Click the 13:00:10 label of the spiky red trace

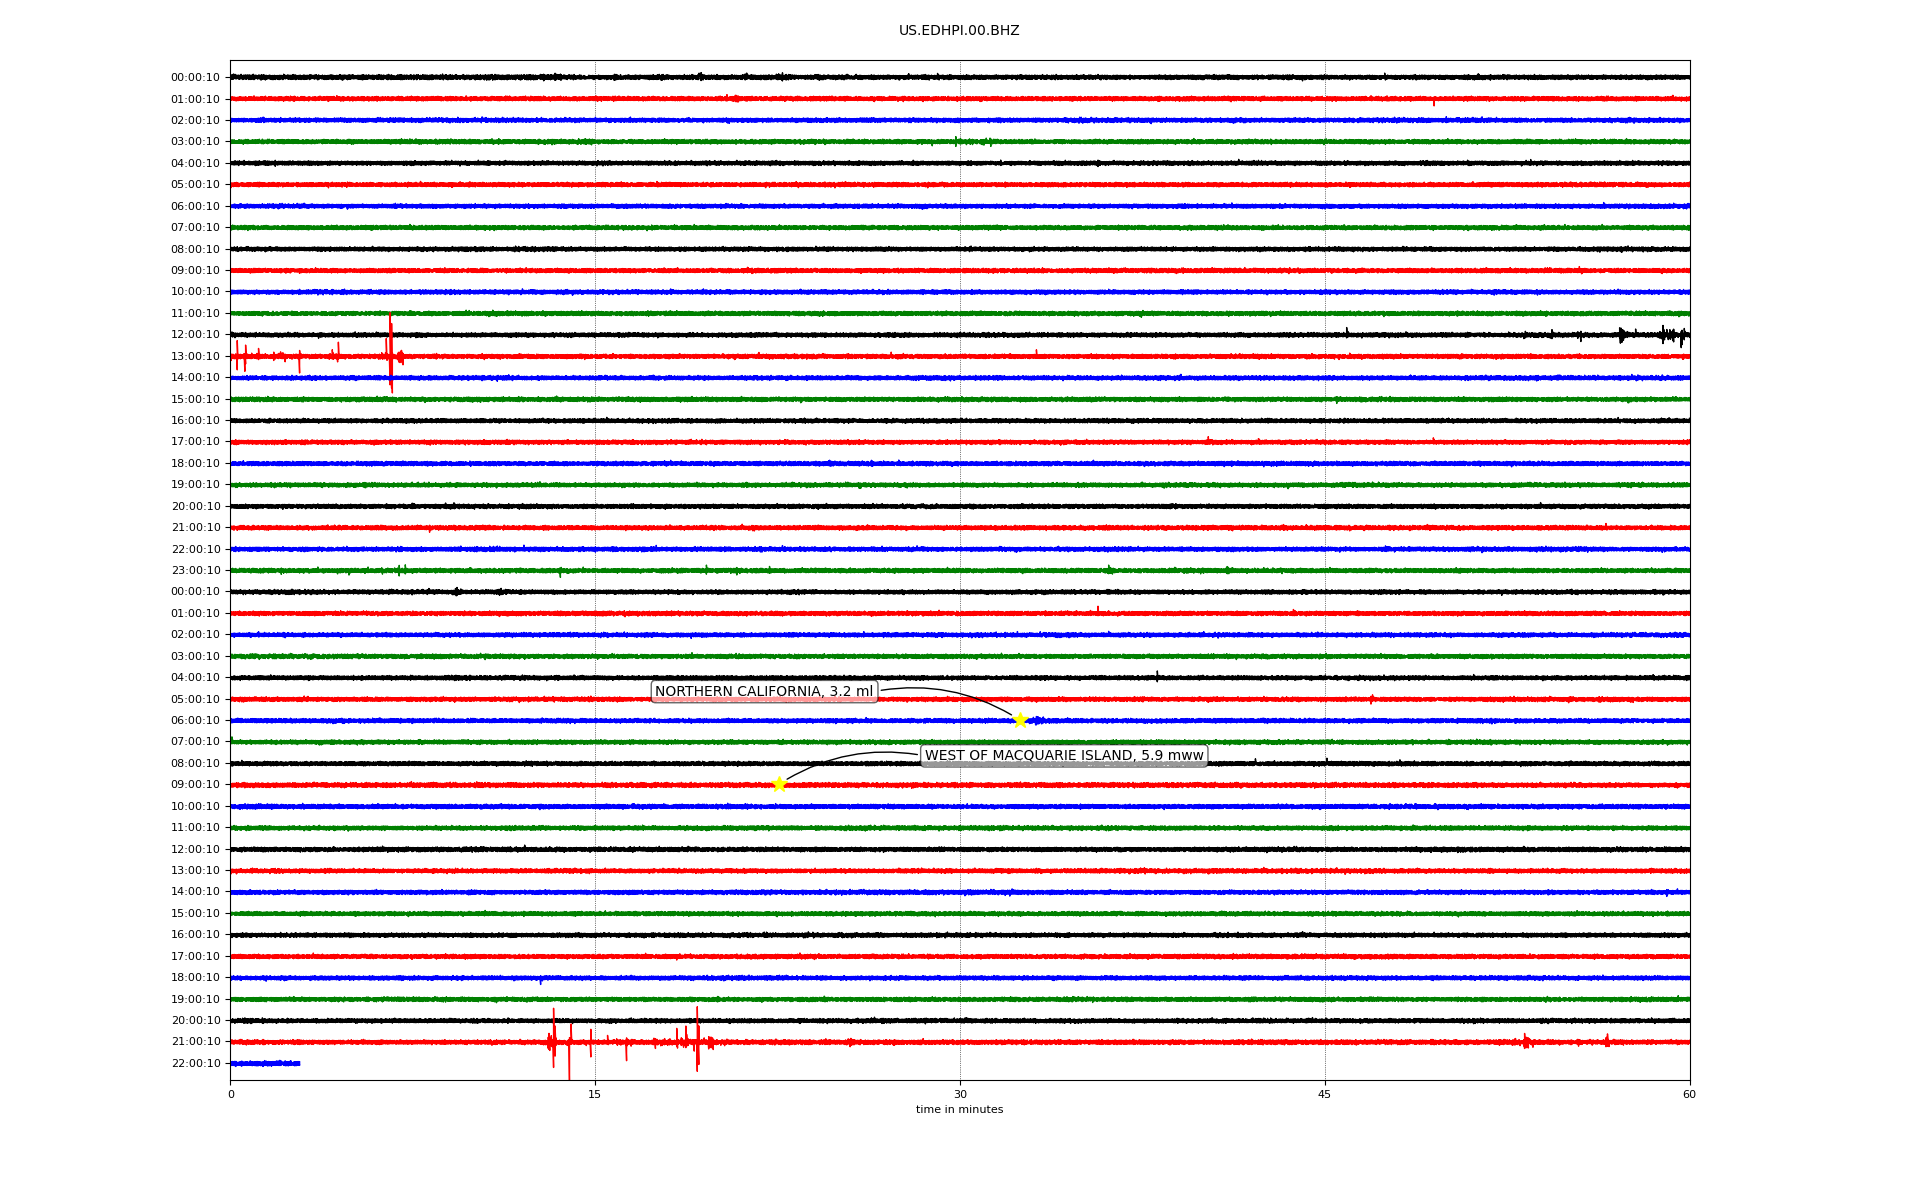pyautogui.click(x=195, y=357)
